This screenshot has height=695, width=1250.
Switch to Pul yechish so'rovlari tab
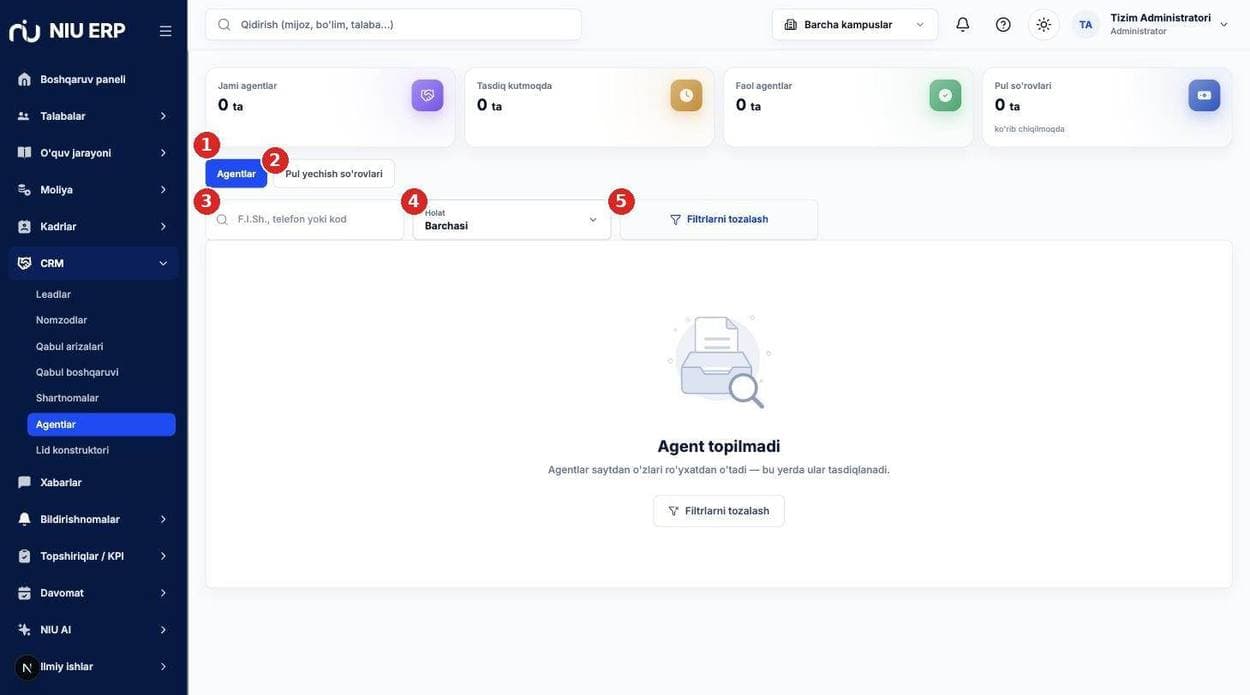pyautogui.click(x=334, y=174)
